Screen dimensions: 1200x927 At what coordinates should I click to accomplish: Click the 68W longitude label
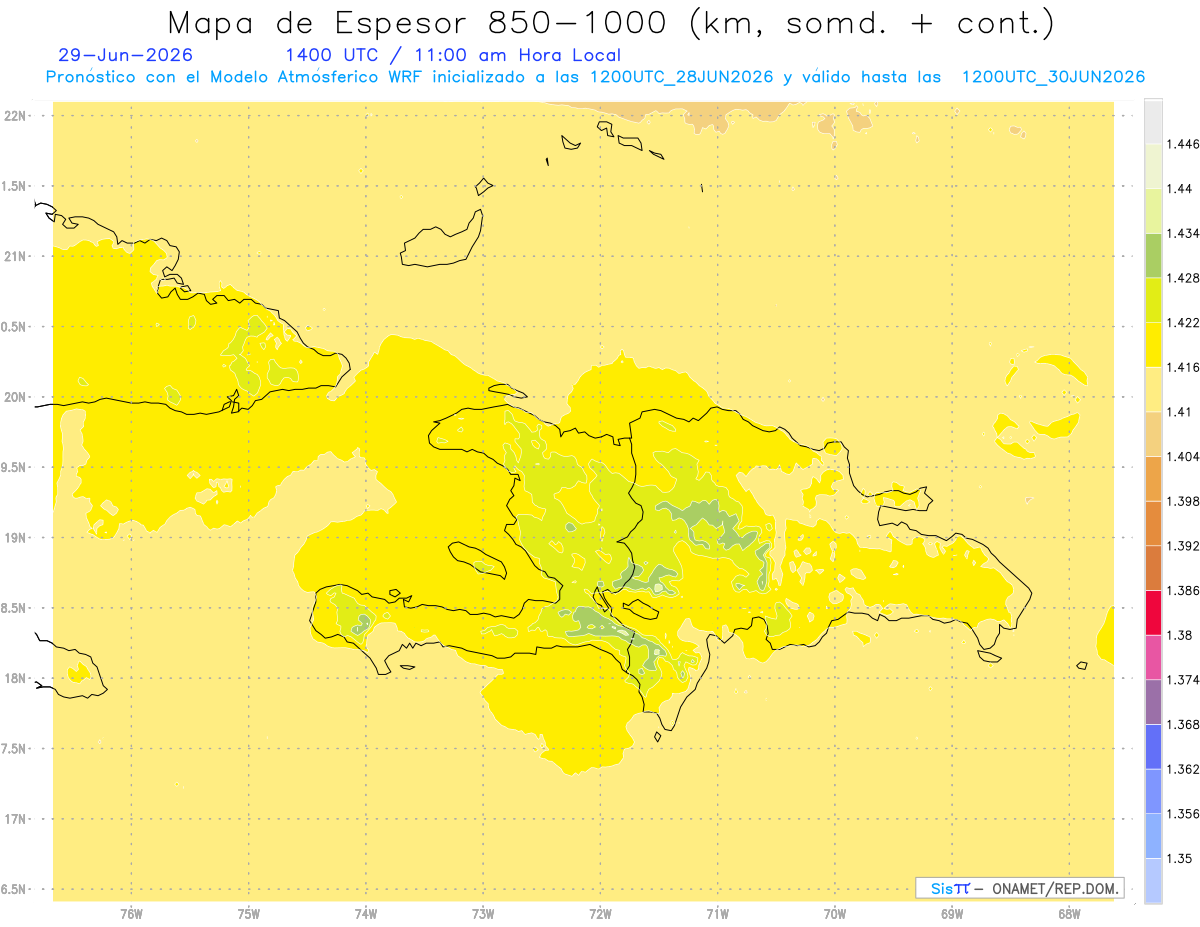(x=1069, y=914)
